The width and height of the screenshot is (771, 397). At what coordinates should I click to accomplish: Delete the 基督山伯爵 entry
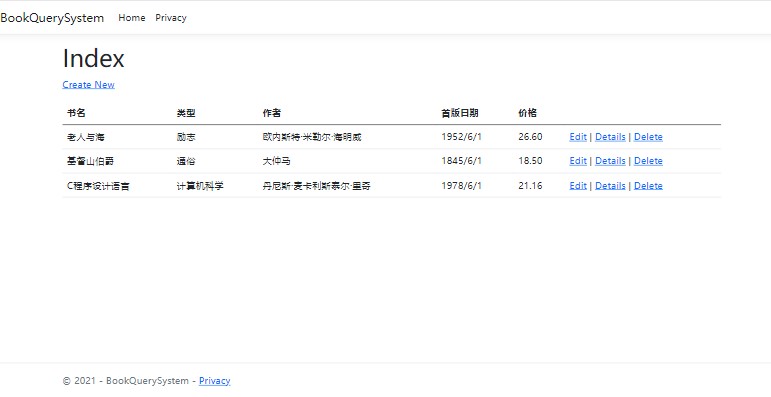[648, 161]
